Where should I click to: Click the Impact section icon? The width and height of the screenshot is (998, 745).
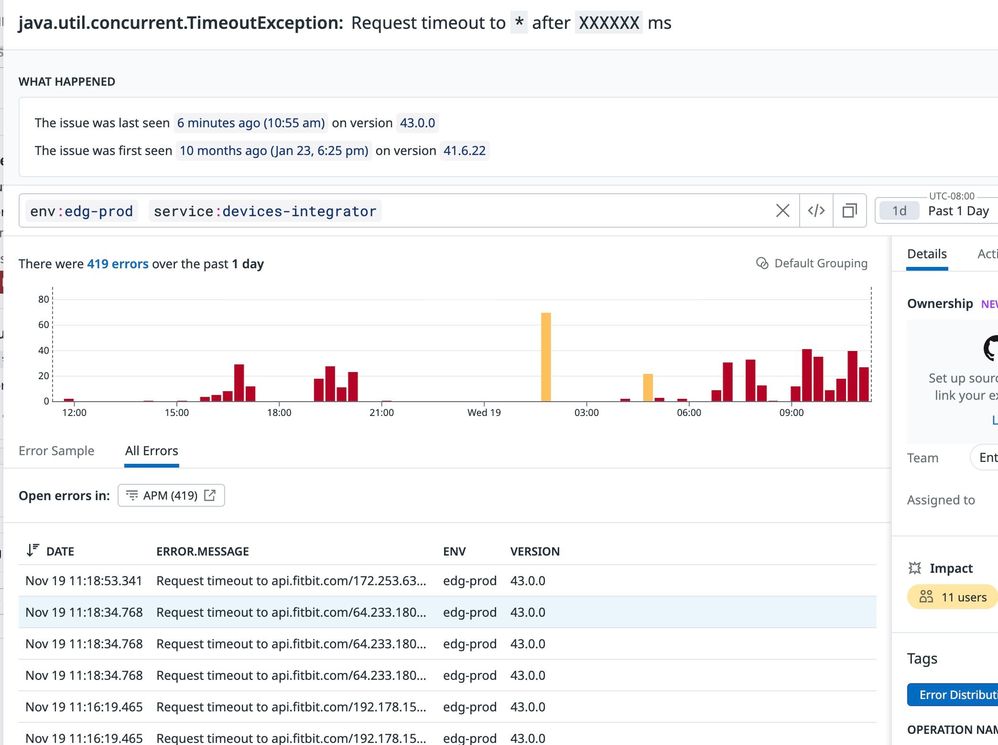914,568
